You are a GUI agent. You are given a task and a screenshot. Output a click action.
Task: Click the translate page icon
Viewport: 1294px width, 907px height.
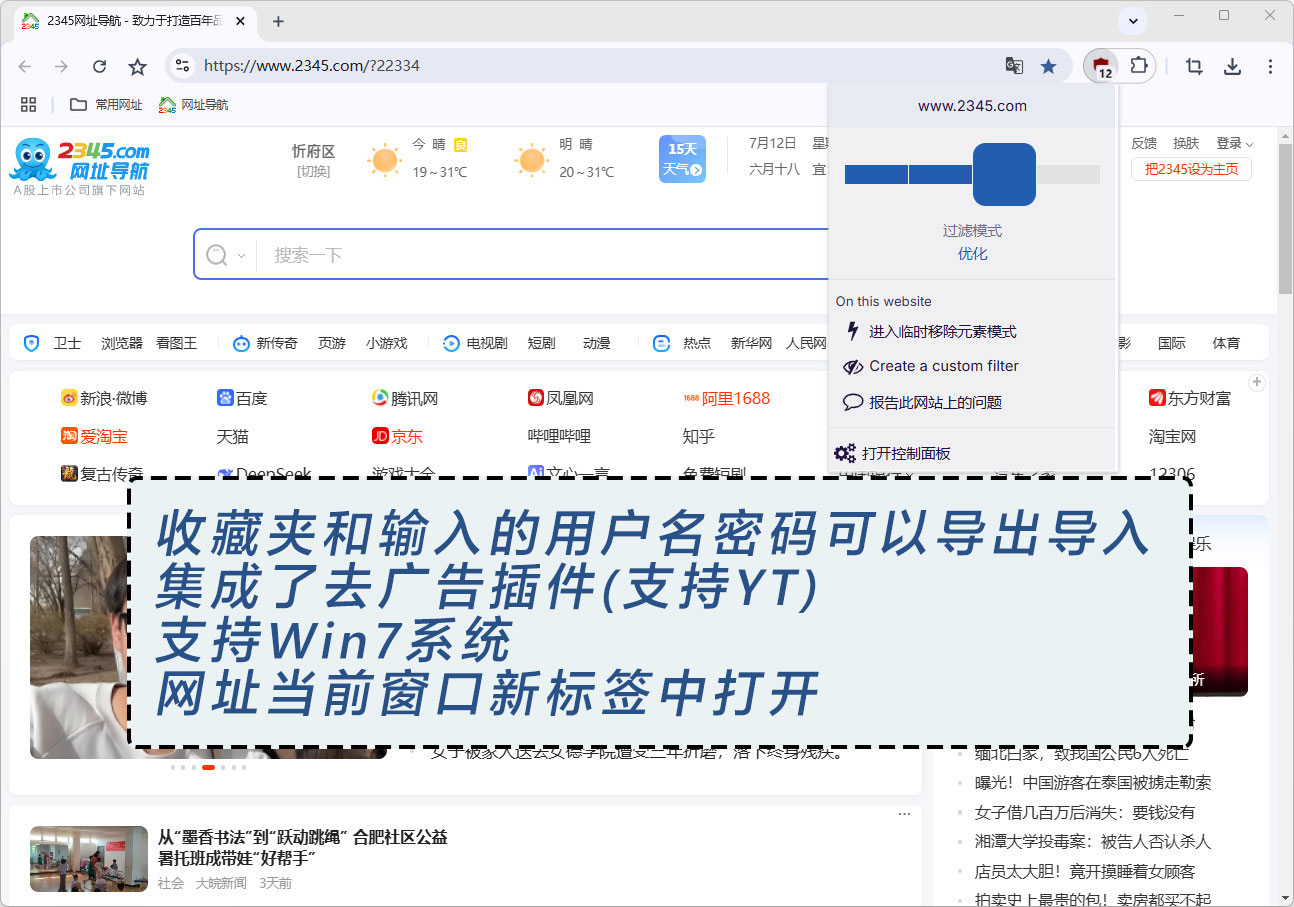point(1014,66)
